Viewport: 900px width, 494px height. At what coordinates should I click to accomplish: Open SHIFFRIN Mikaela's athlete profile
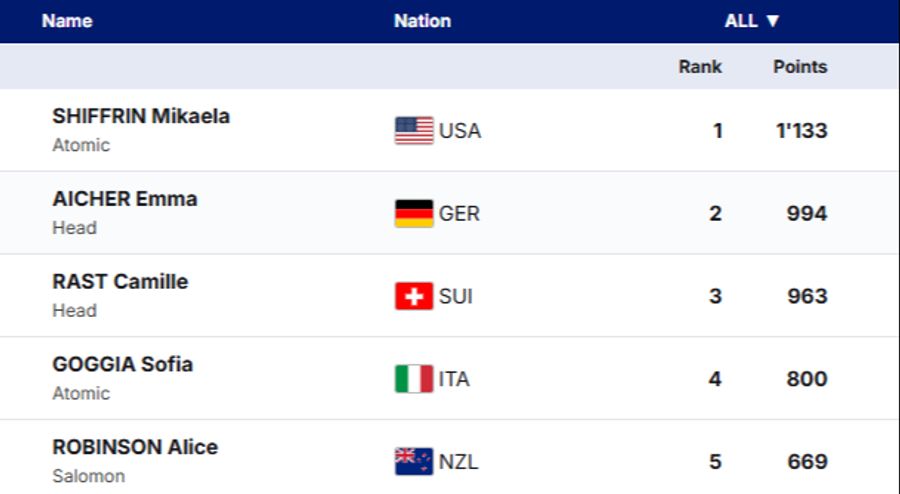141,116
